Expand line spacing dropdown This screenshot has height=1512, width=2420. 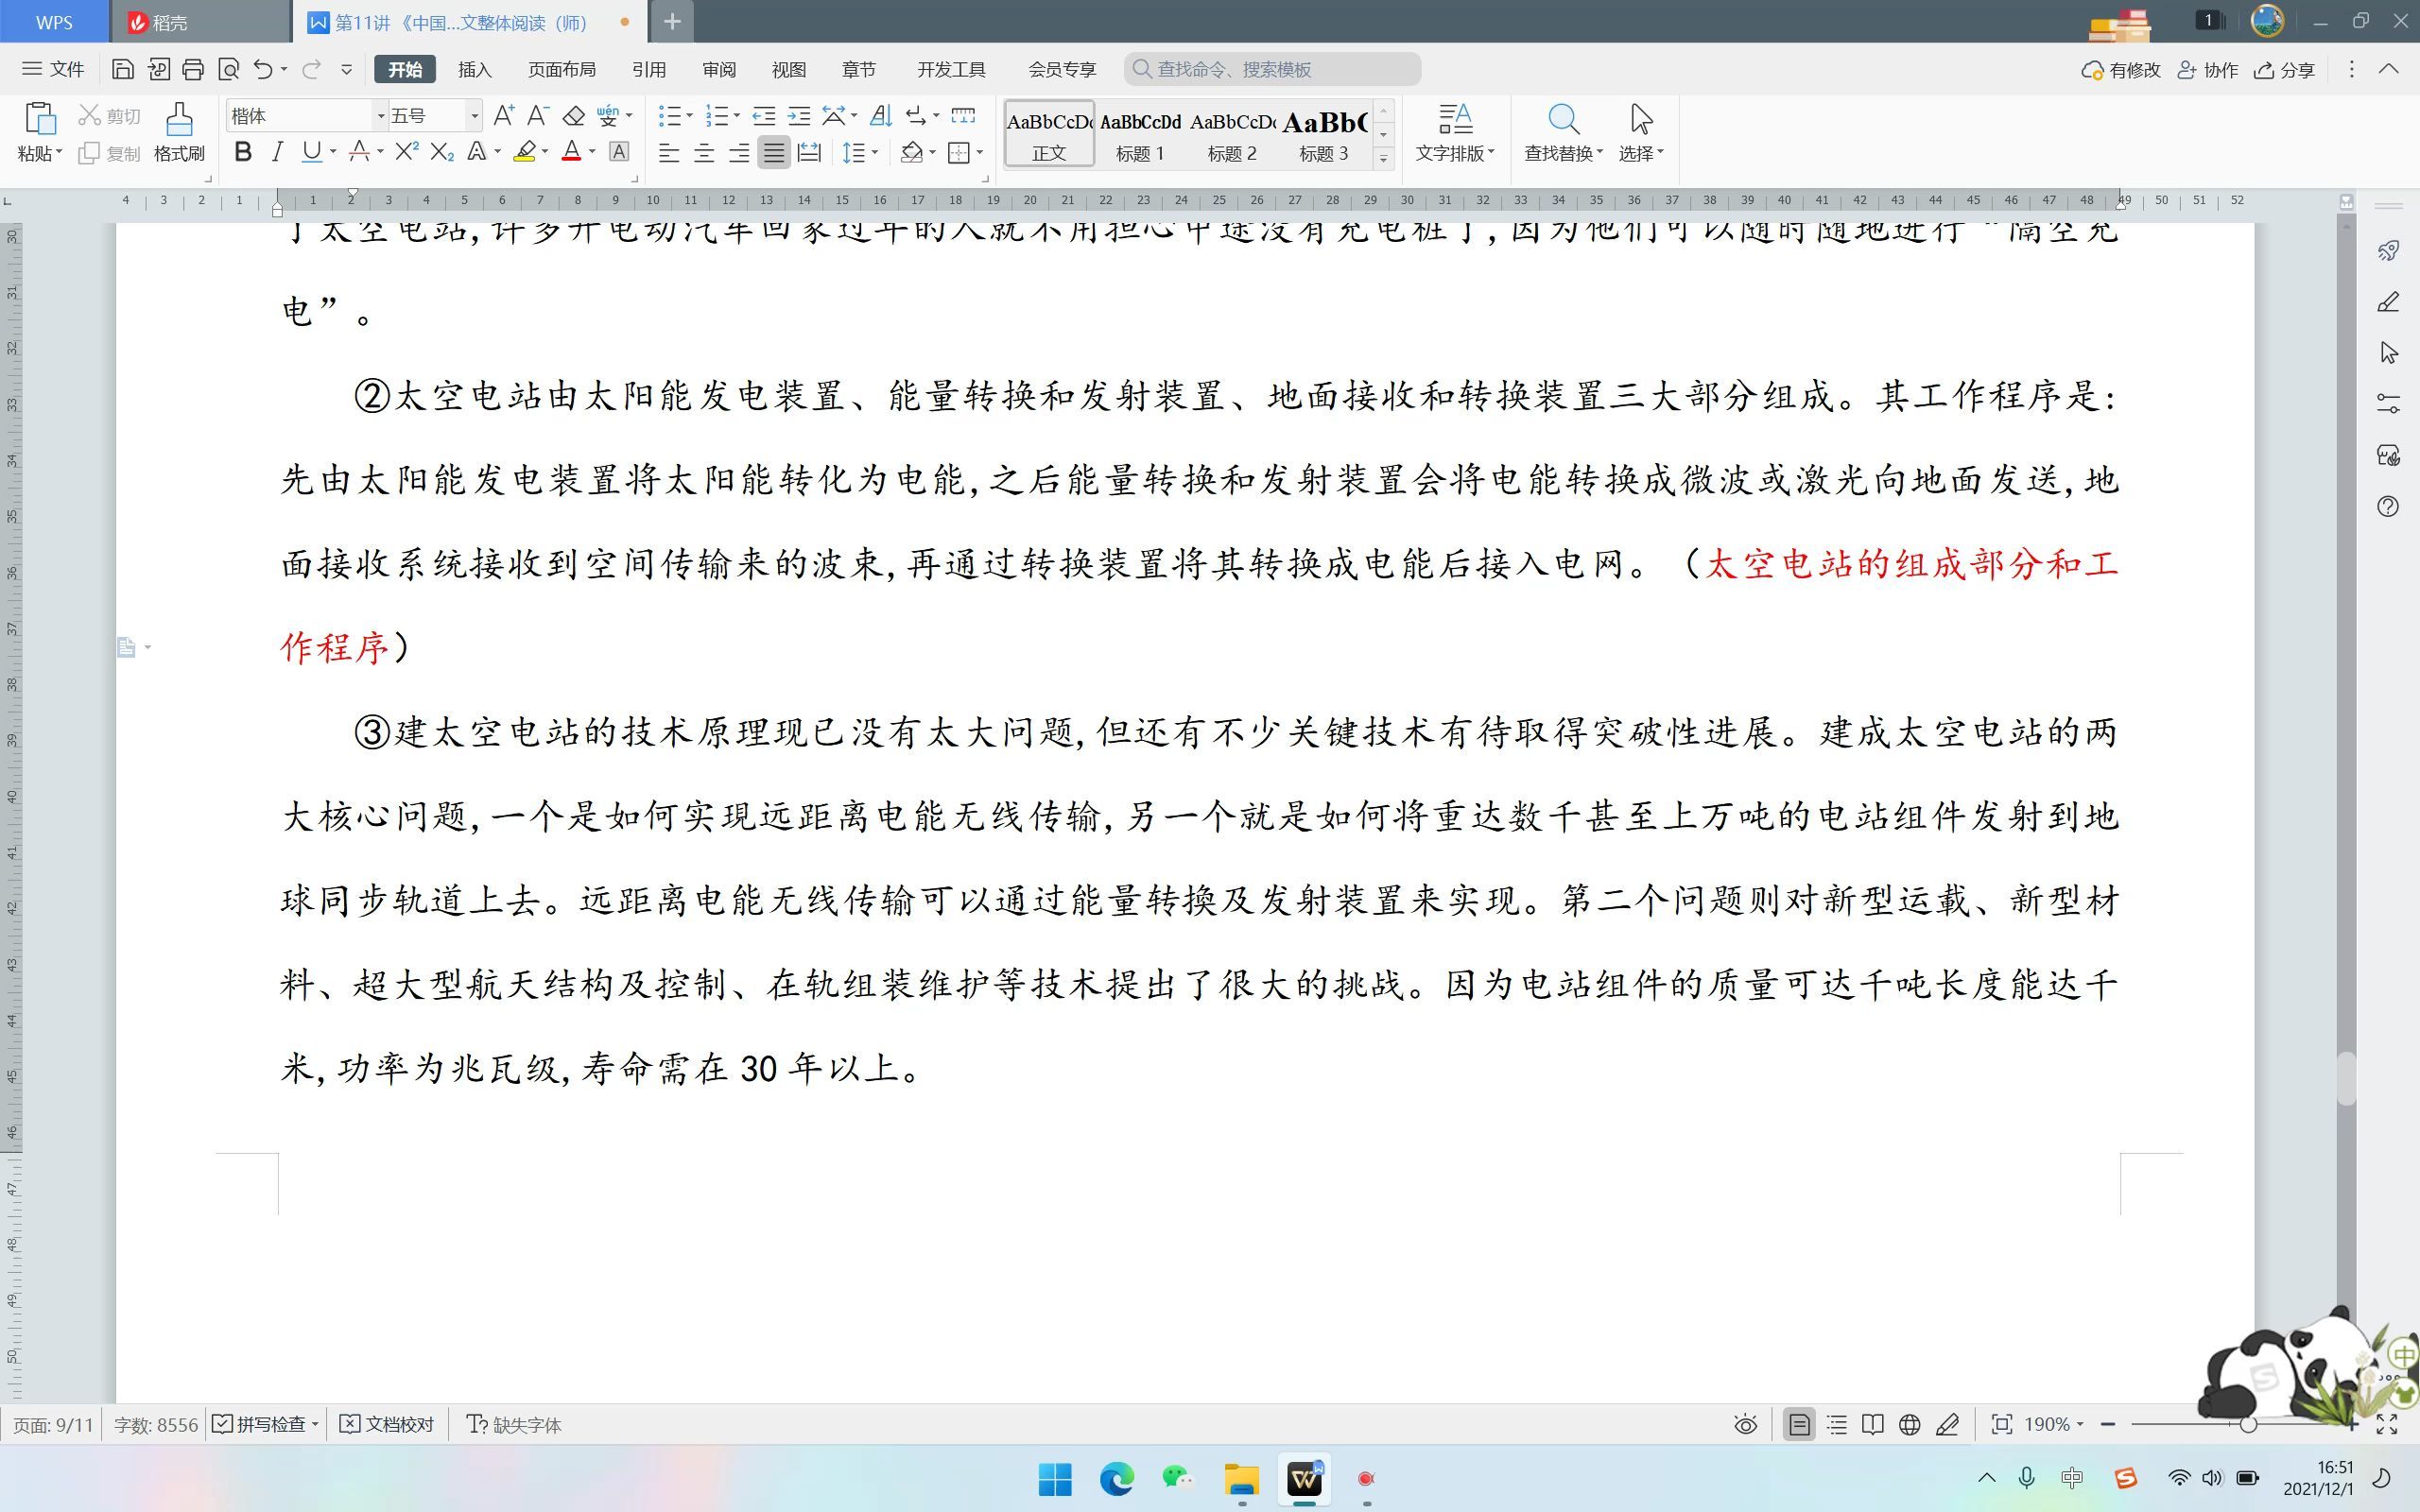tap(875, 153)
